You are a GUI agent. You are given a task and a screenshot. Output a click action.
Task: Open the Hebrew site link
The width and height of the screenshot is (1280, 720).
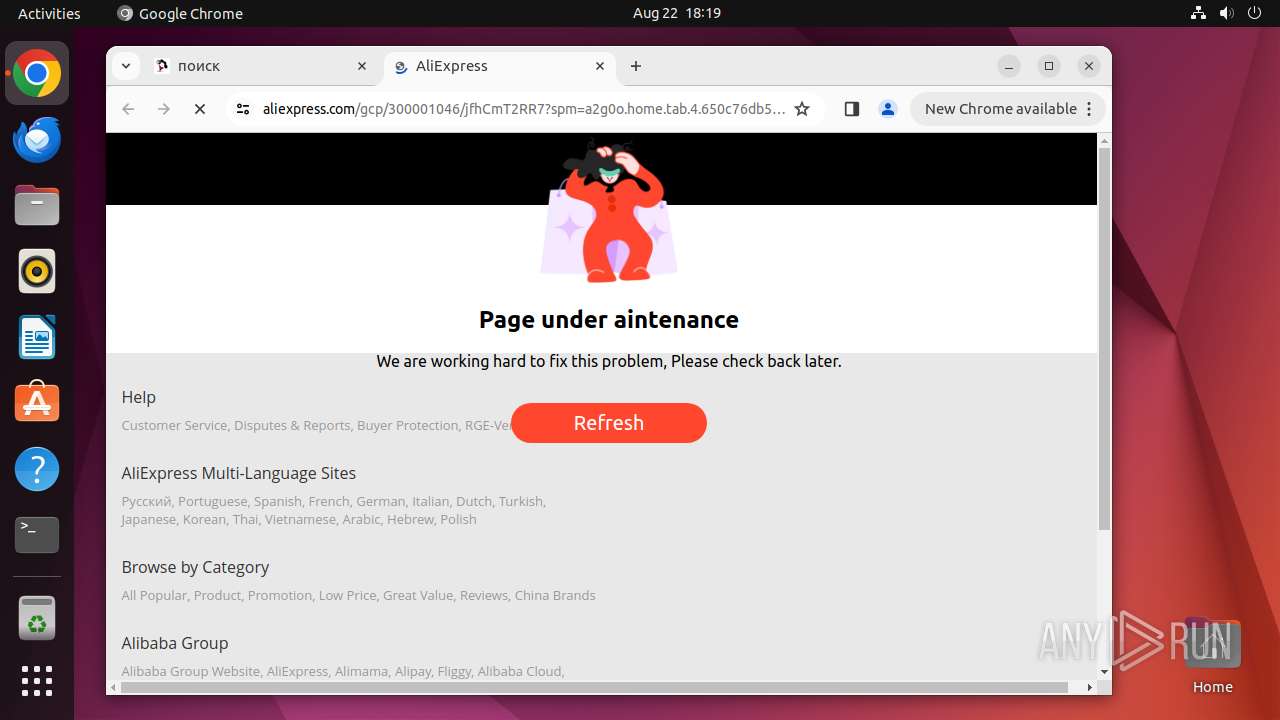(410, 519)
